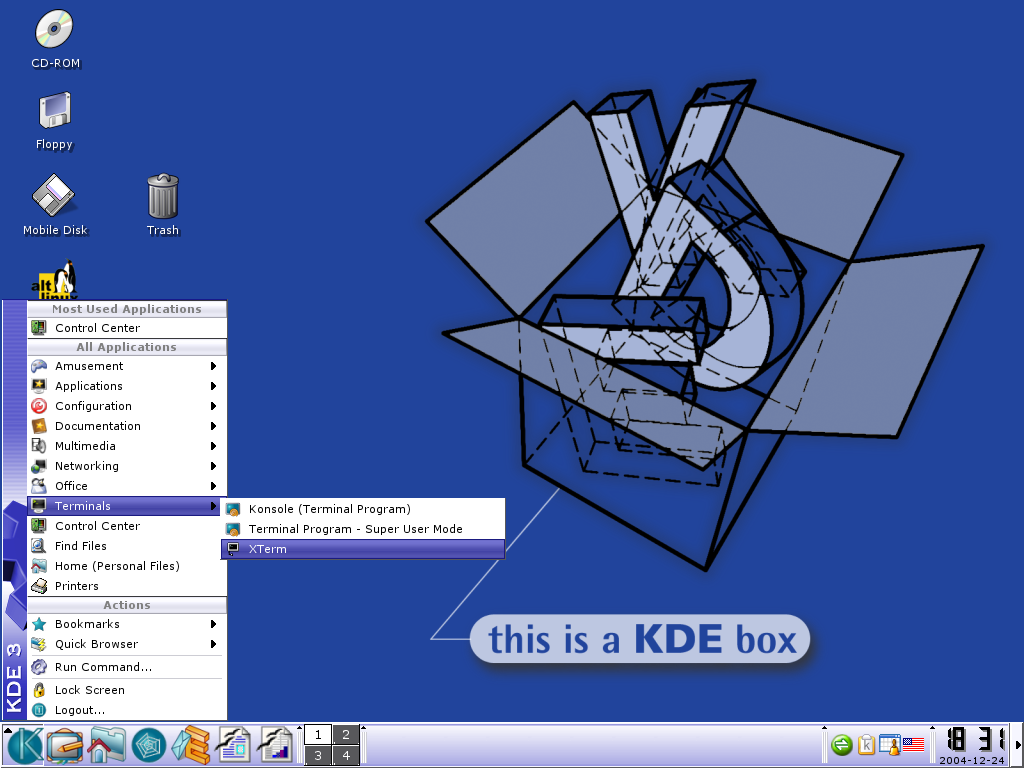Open the KOrganizer alarm daemon tray icon
Image resolution: width=1024 pixels, height=768 pixels.
pos(890,744)
